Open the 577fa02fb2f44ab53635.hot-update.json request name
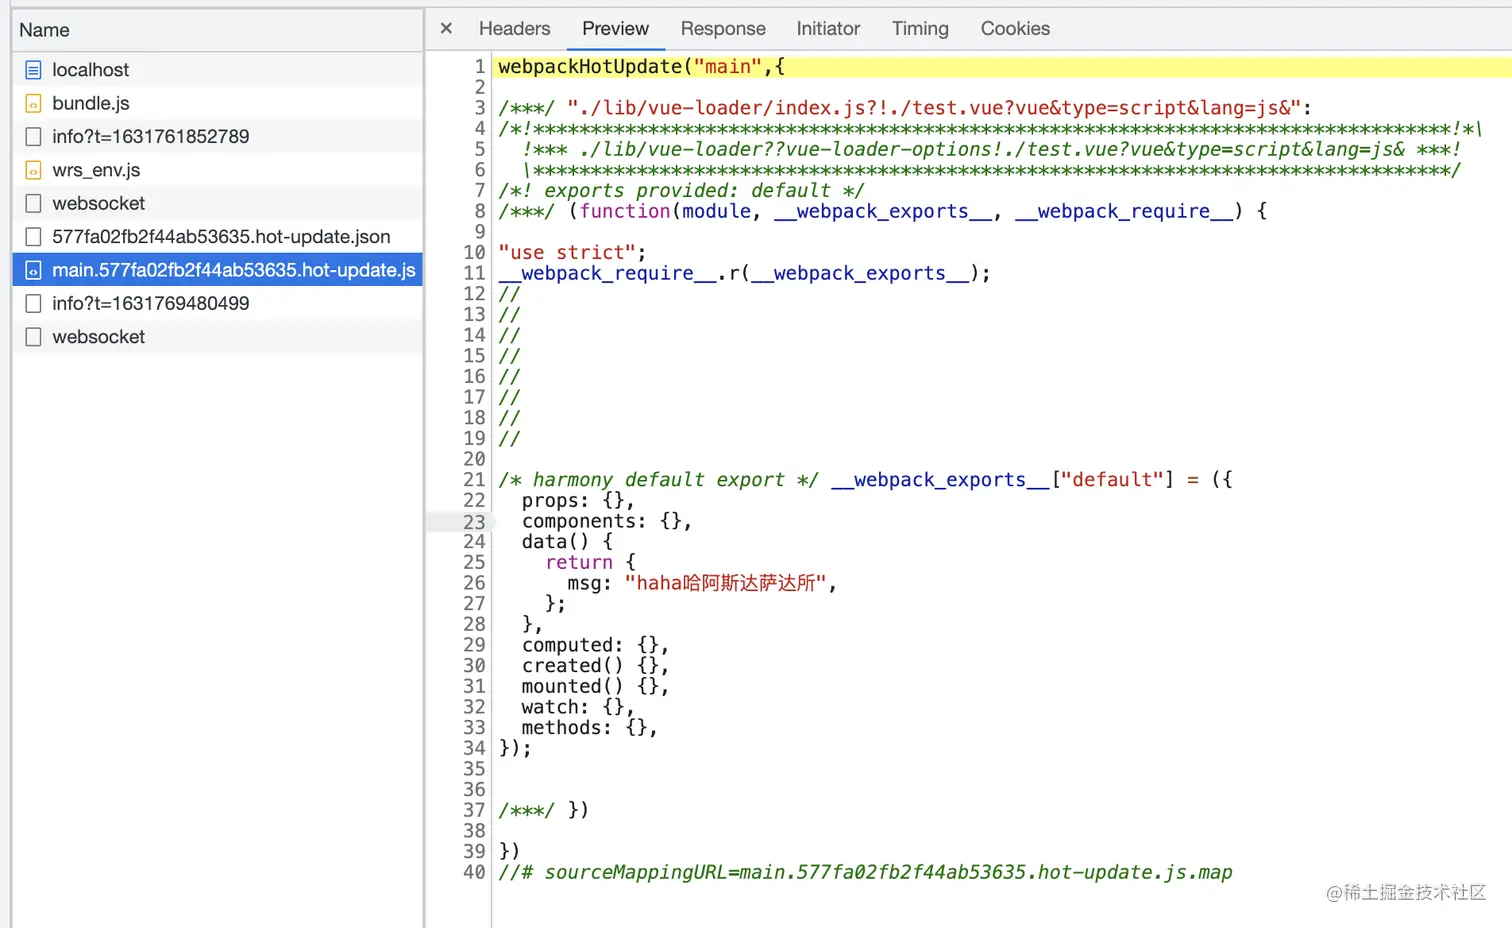Image resolution: width=1512 pixels, height=928 pixels. (221, 237)
